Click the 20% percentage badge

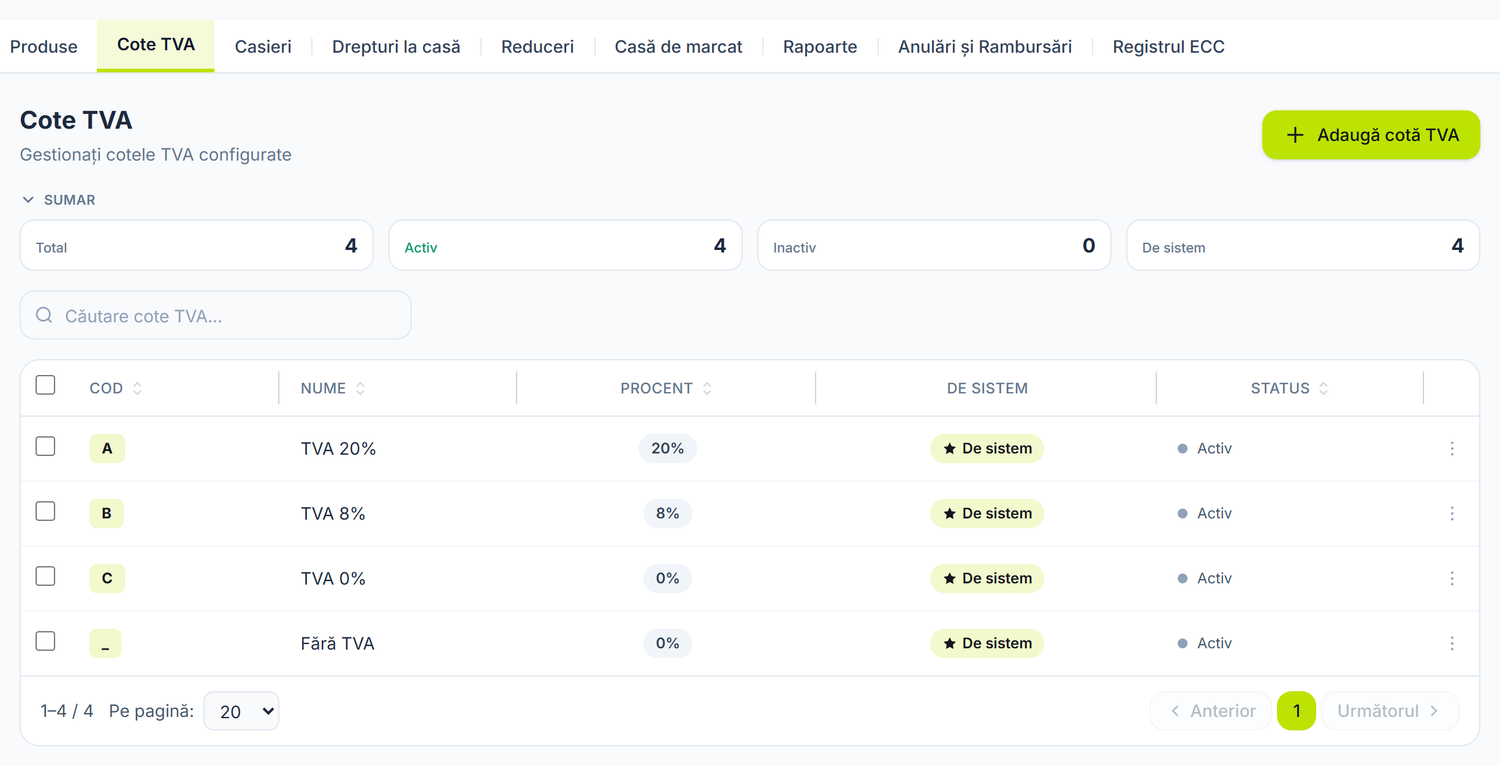[x=667, y=449]
